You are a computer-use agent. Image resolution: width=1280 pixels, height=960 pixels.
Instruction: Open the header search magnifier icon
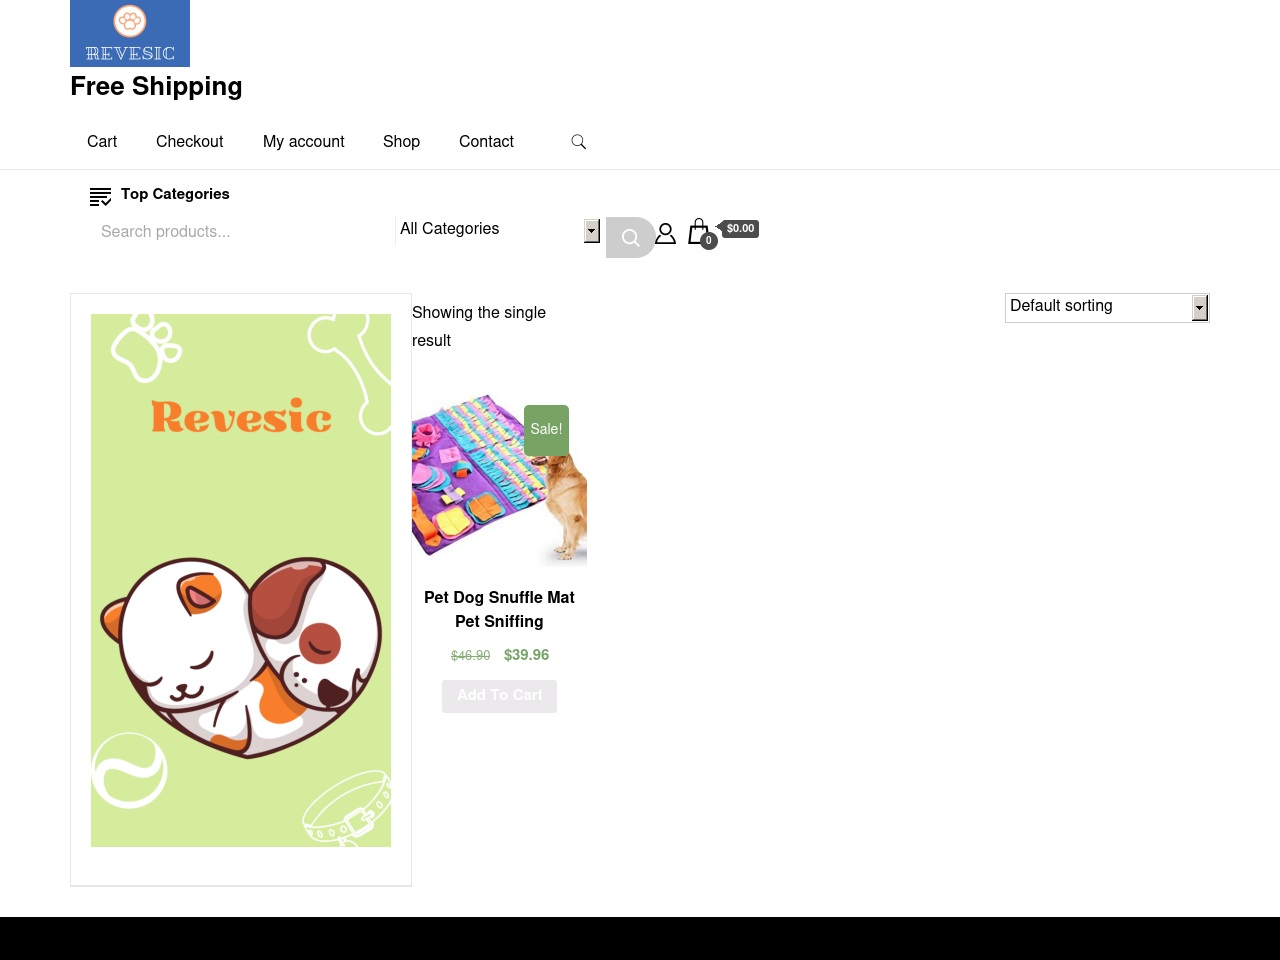(578, 142)
